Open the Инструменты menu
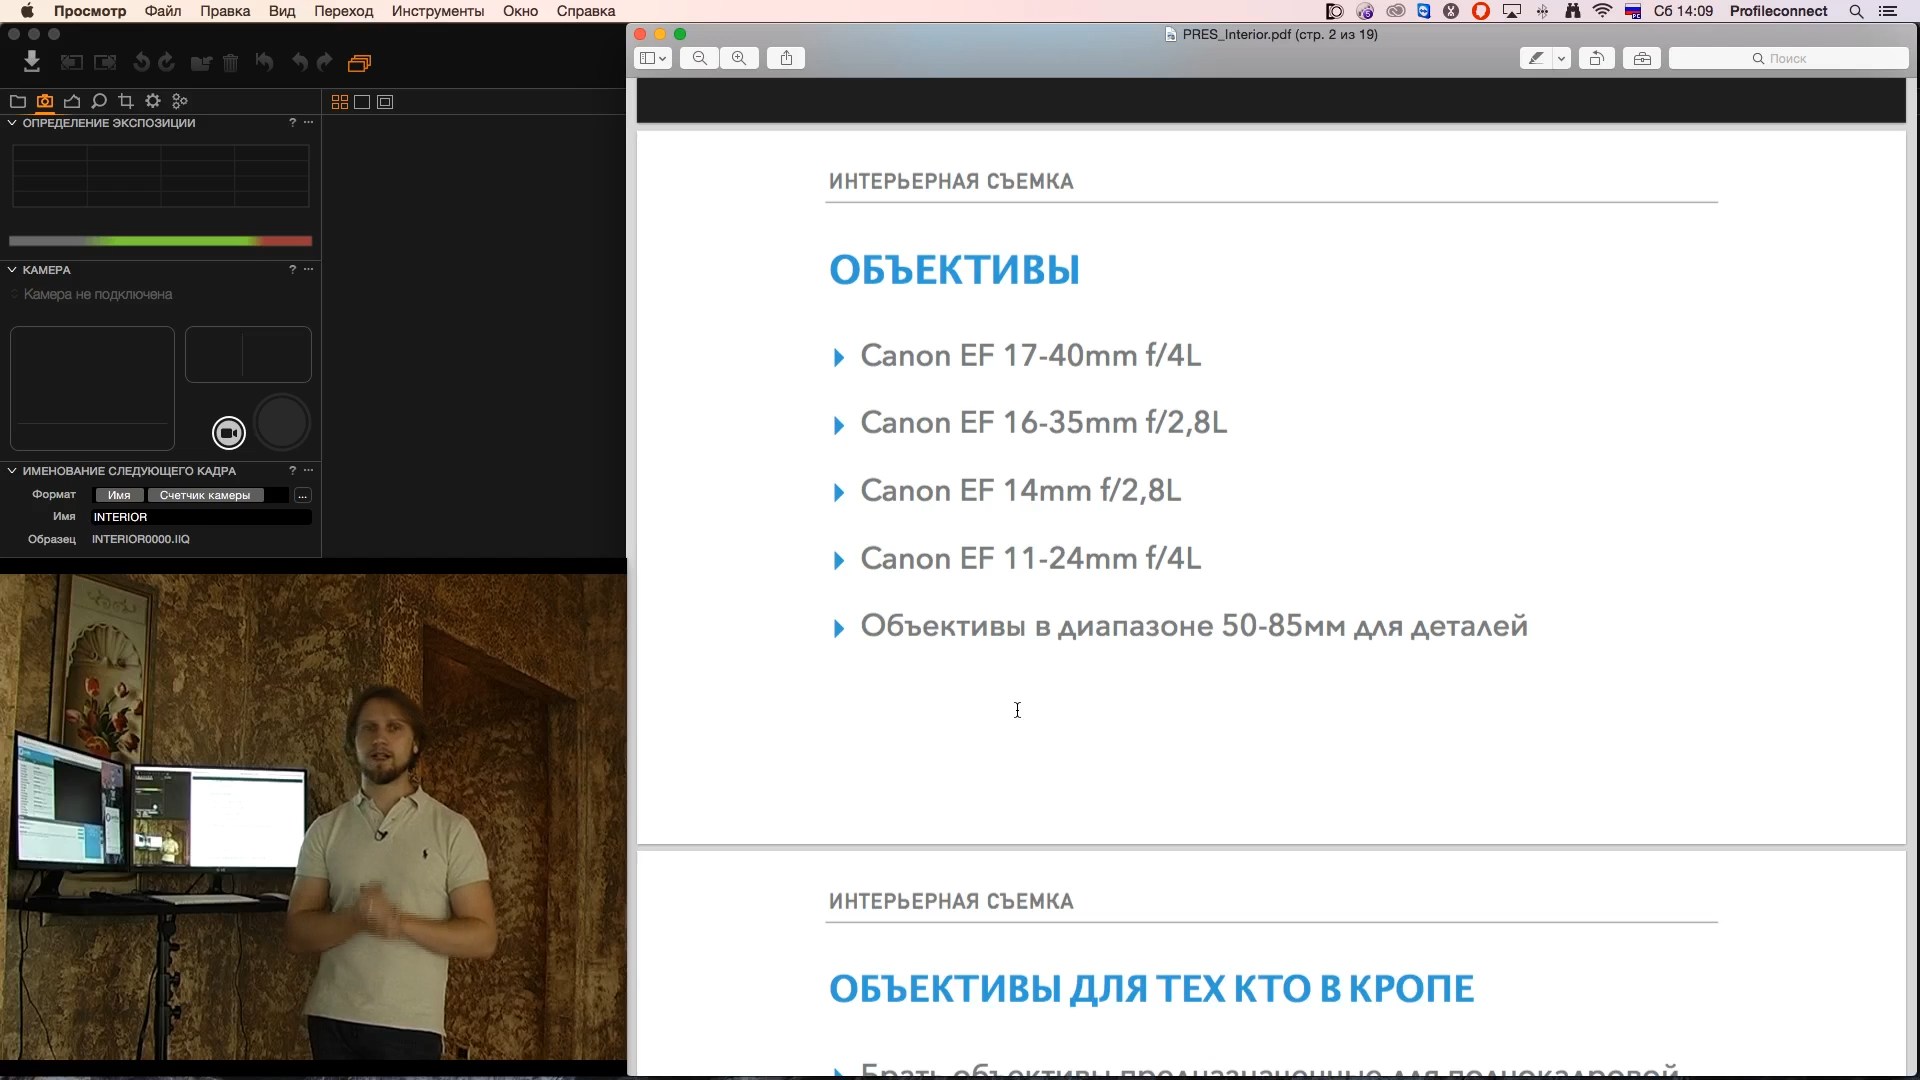 click(438, 11)
